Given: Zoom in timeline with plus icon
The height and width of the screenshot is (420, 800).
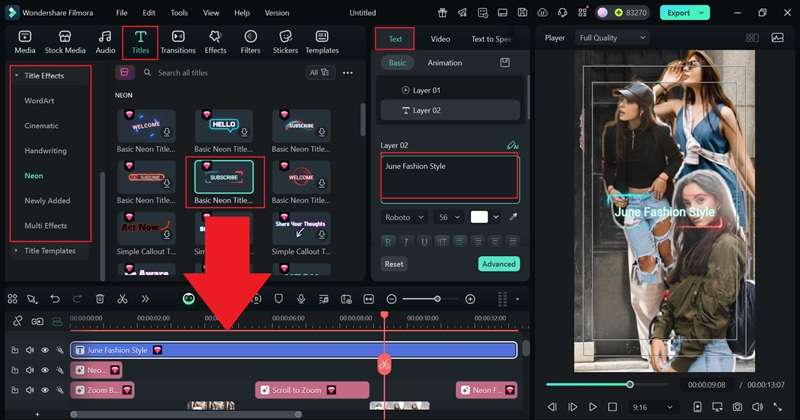Looking at the screenshot, I should (x=470, y=299).
